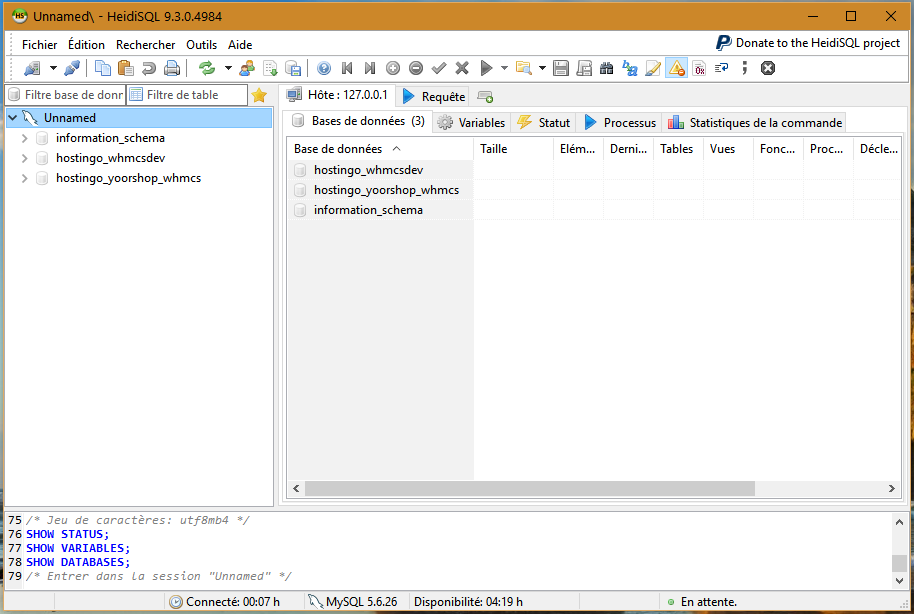Click the find text binoculars icon
This screenshot has height=614, width=914.
(x=607, y=68)
